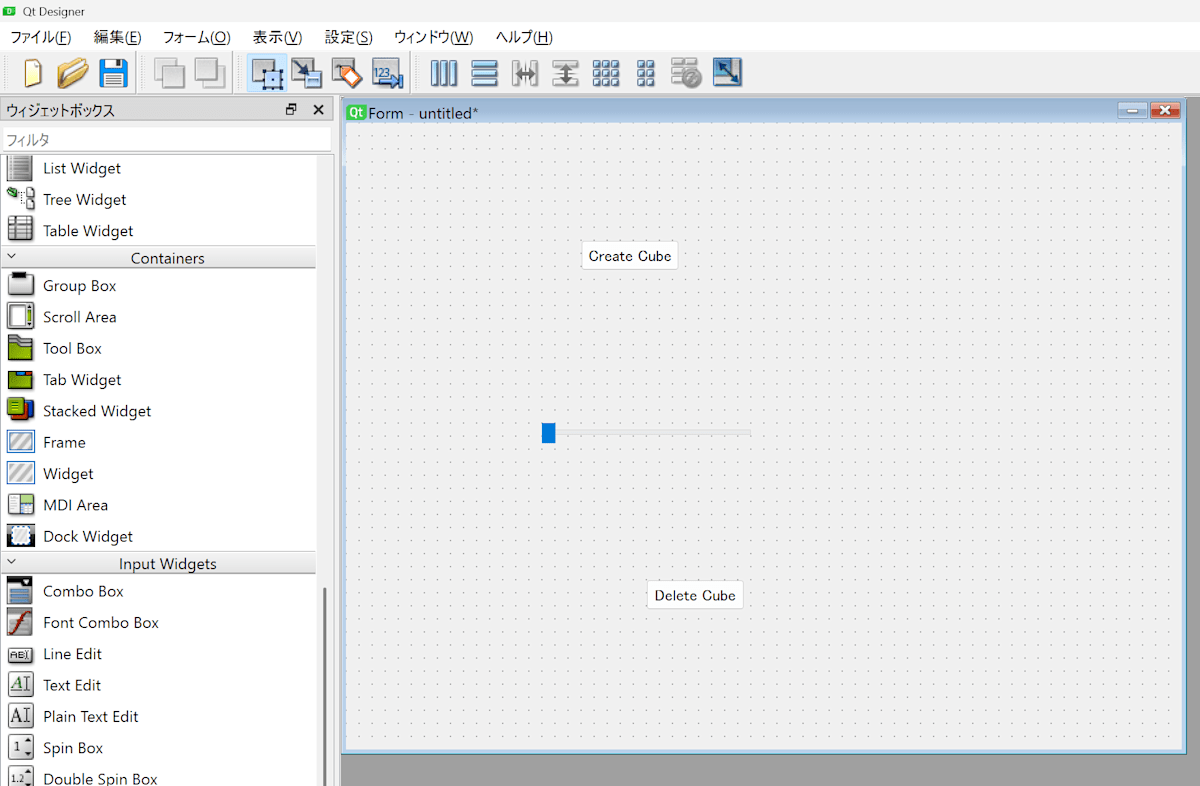This screenshot has height=786, width=1200.
Task: Click the Create Cube button
Action: (x=630, y=256)
